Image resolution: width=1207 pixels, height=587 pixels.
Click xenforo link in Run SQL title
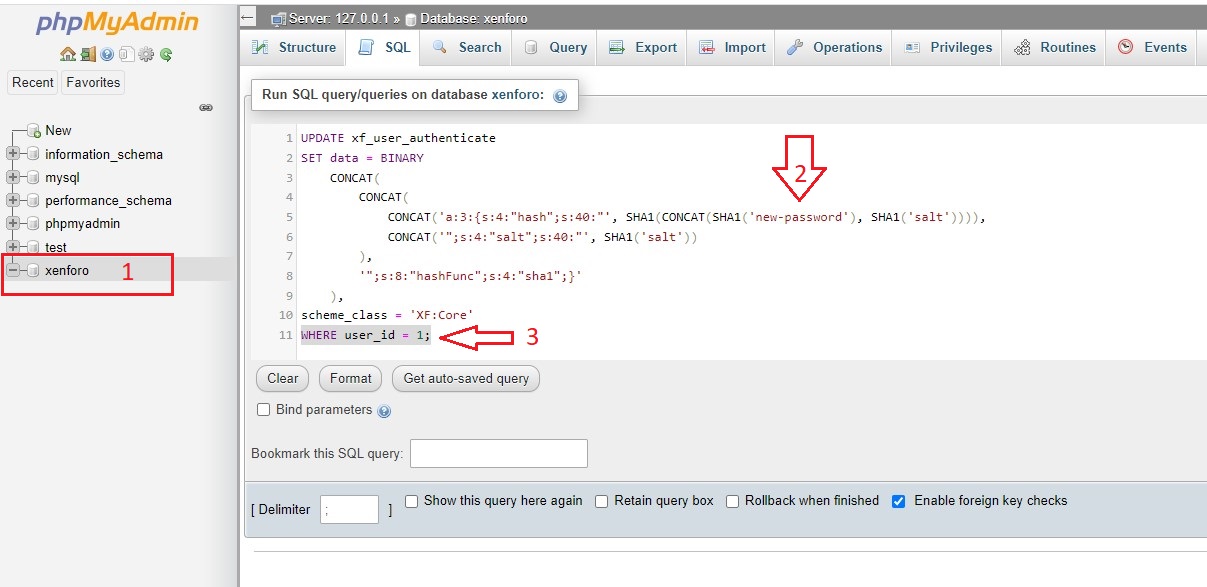click(517, 95)
